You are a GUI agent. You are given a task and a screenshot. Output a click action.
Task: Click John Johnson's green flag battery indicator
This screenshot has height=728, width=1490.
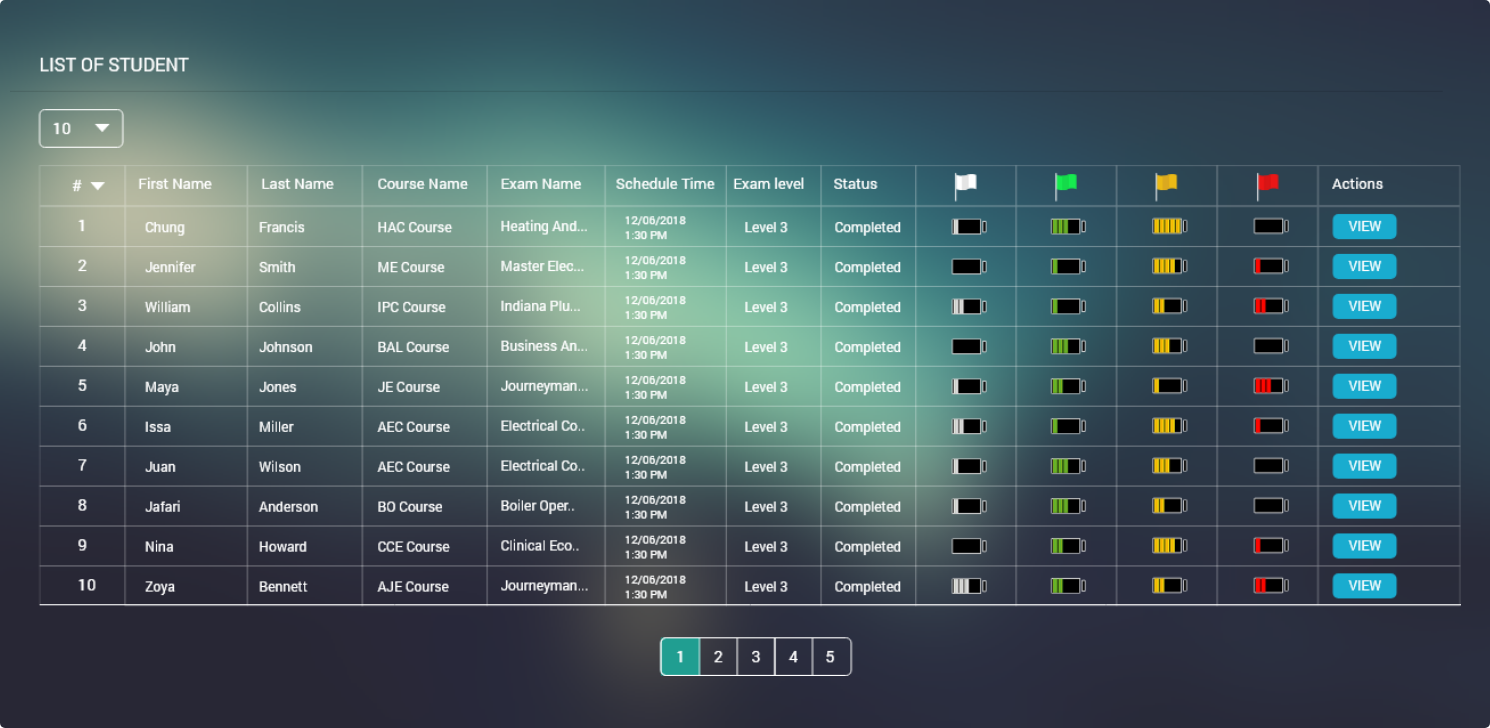(1067, 347)
